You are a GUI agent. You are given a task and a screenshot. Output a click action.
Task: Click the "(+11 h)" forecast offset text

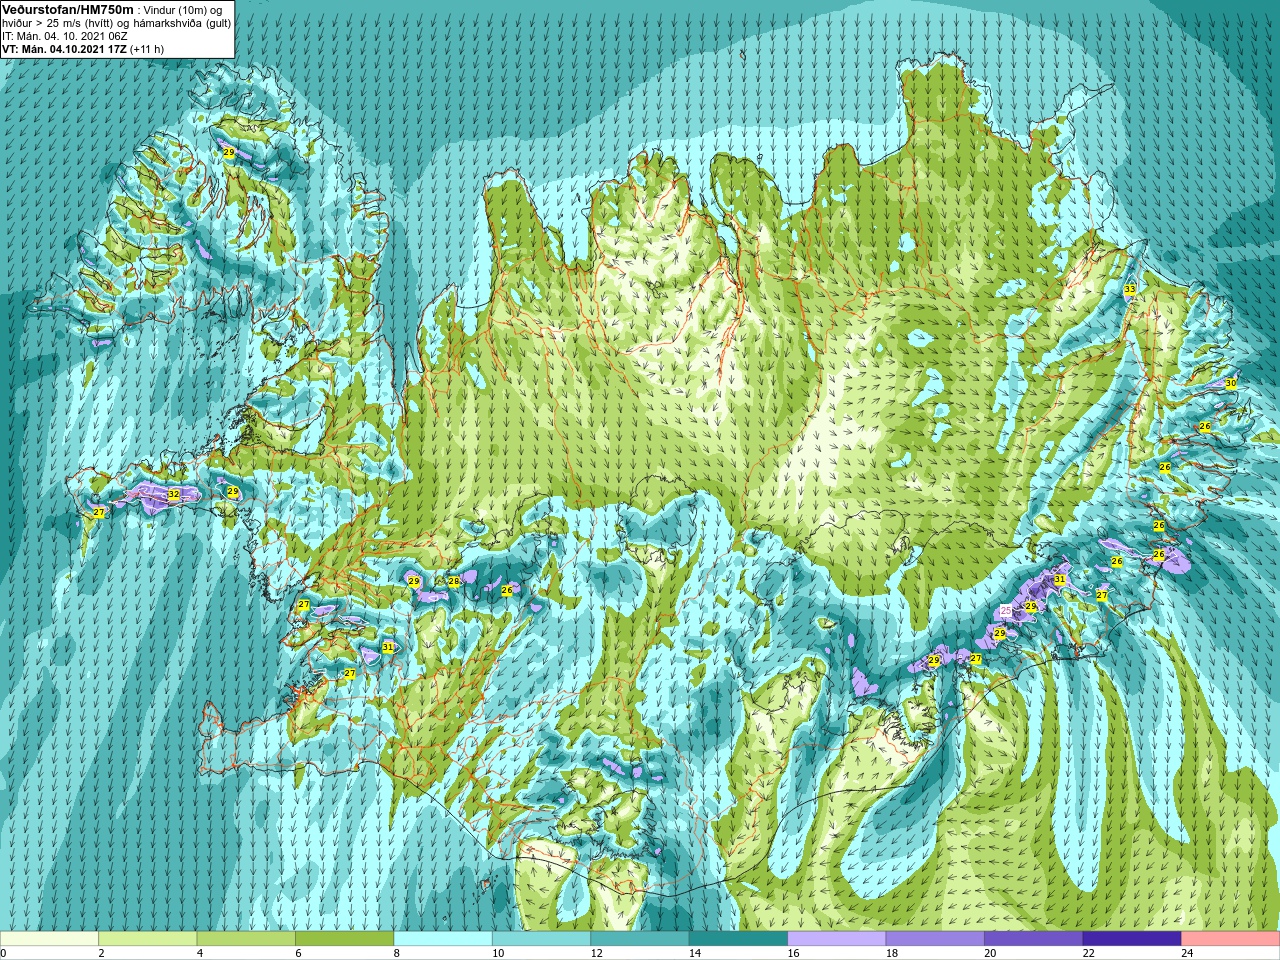[147, 48]
